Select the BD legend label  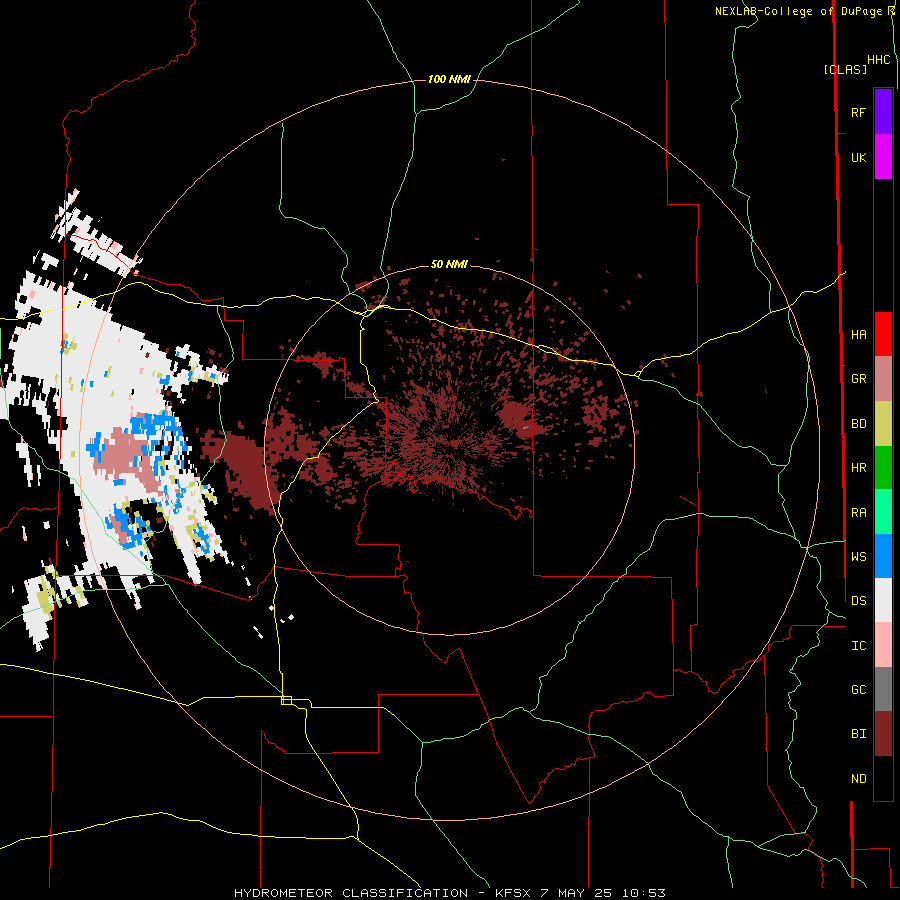pyautogui.click(x=858, y=424)
